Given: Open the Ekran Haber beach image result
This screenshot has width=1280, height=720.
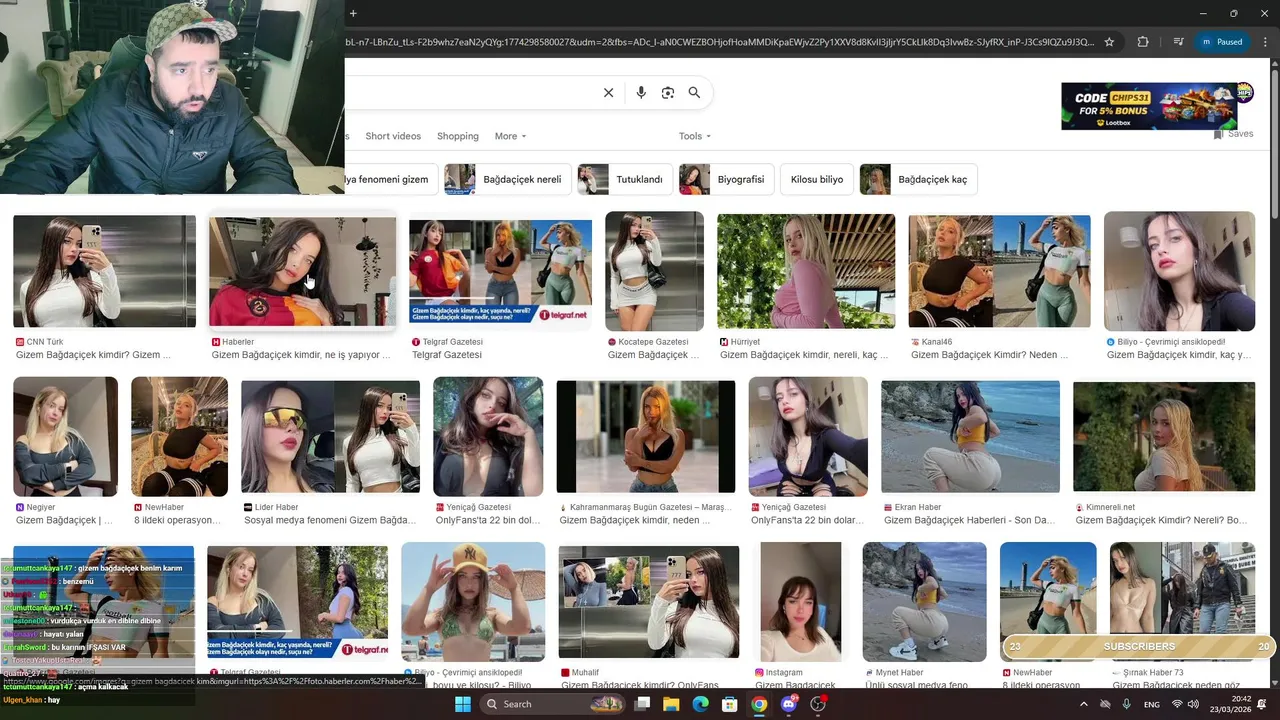Looking at the screenshot, I should (x=970, y=436).
